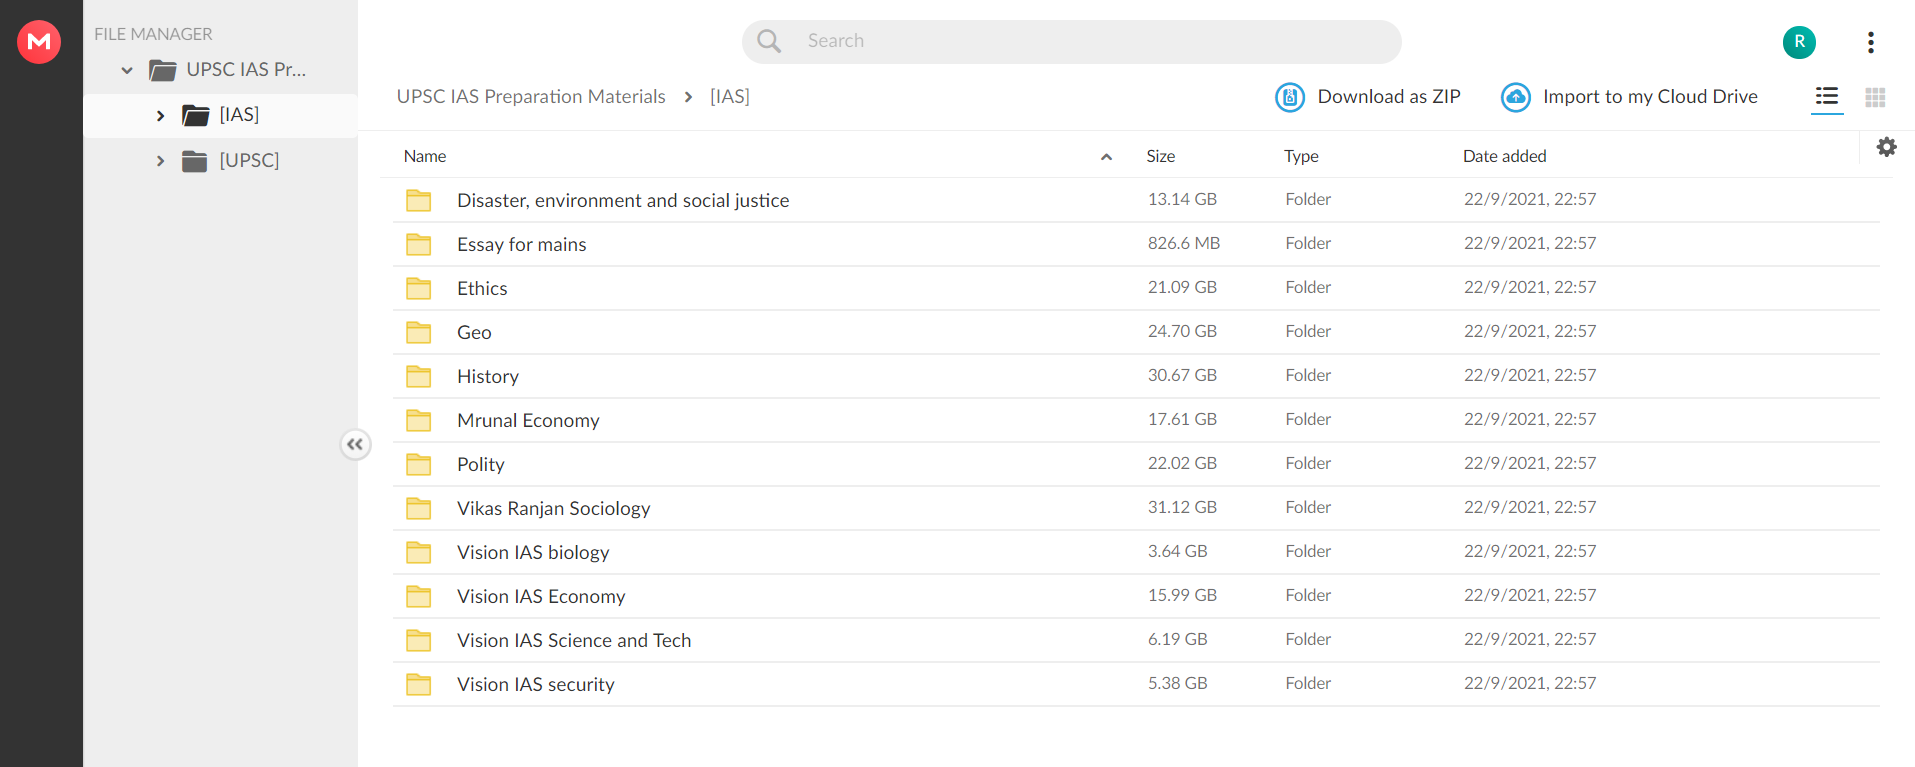Click the search magnifier icon
Screen dimensions: 1915x767
pyautogui.click(x=768, y=41)
